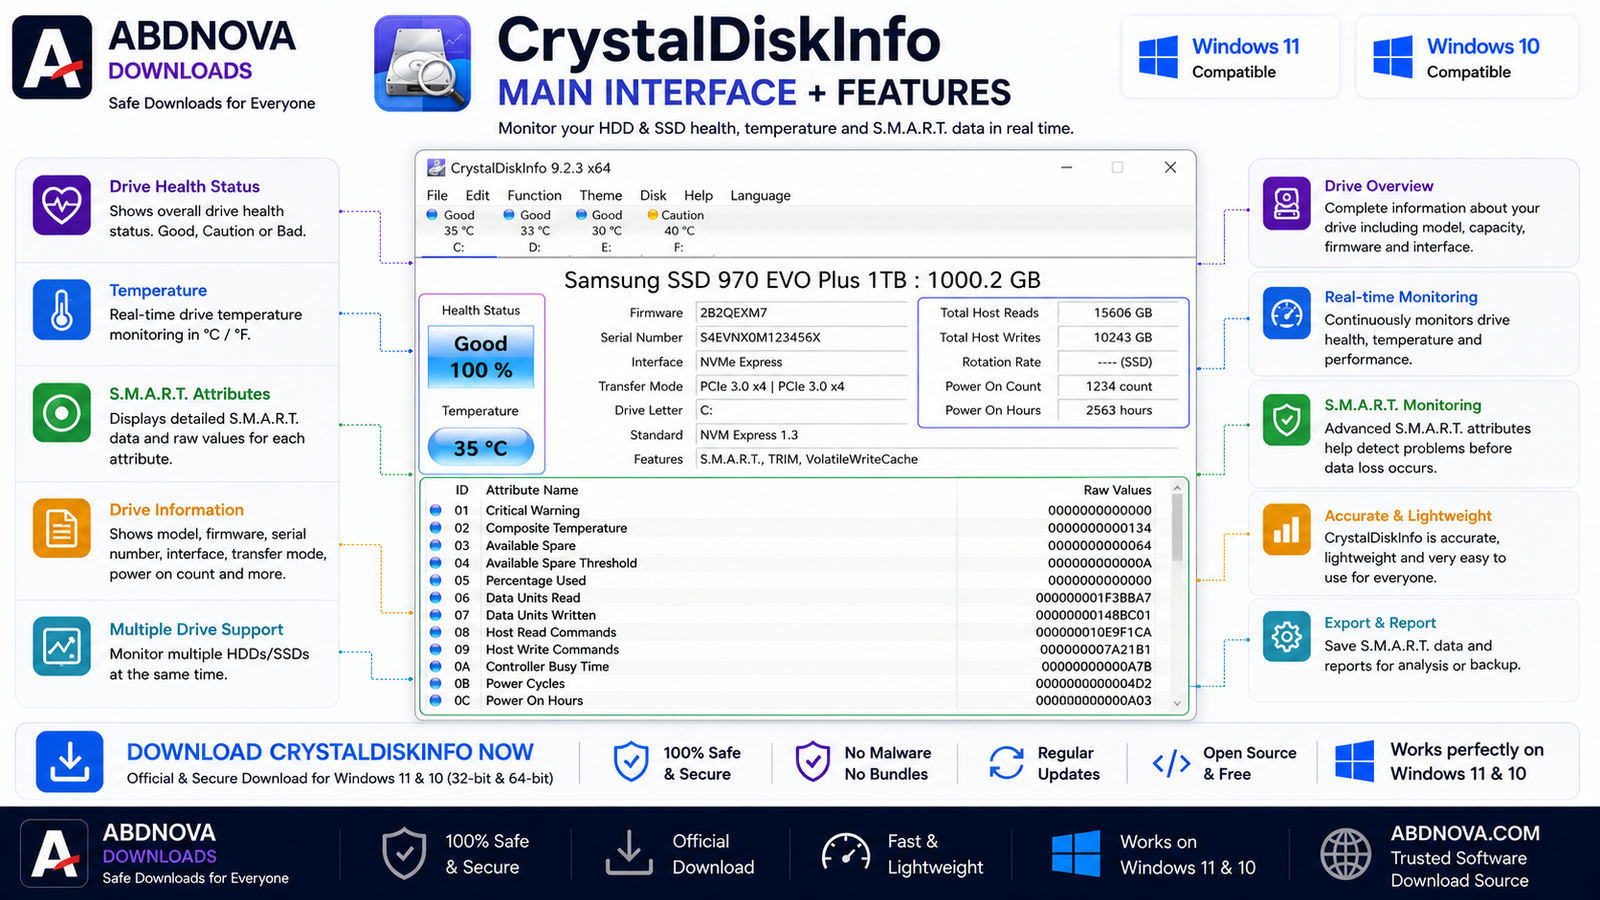Click status dot beside Available Spare
This screenshot has width=1600, height=900.
(x=436, y=545)
